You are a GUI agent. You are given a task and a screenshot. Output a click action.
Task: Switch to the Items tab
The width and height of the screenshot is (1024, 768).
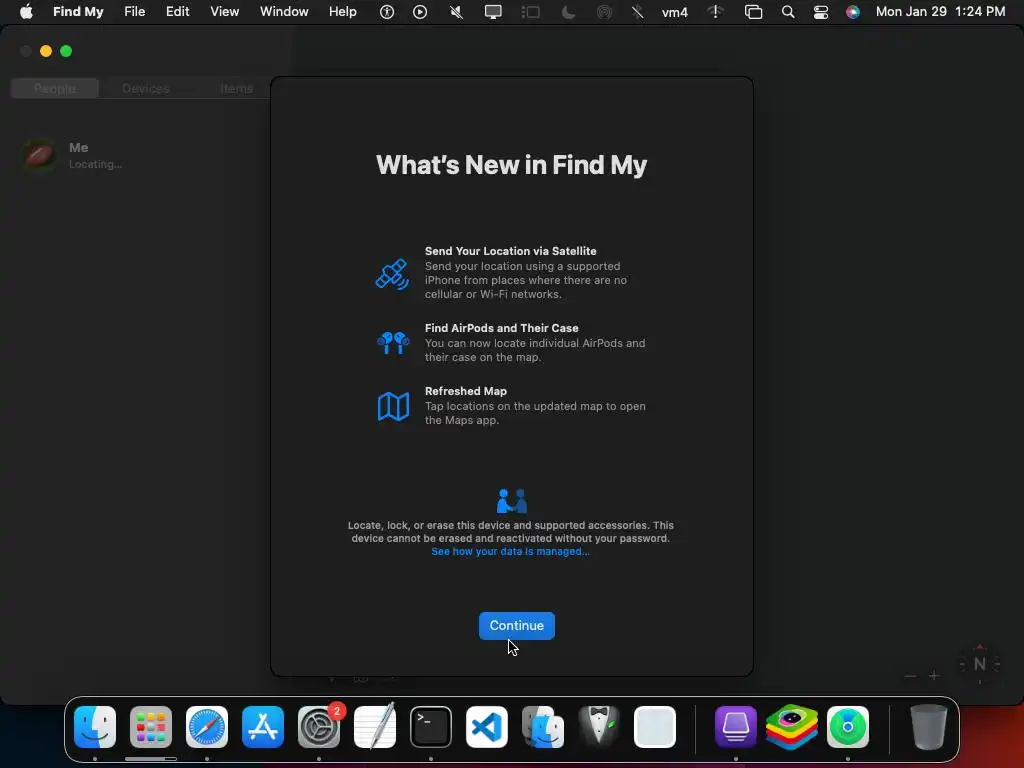pyautogui.click(x=236, y=88)
